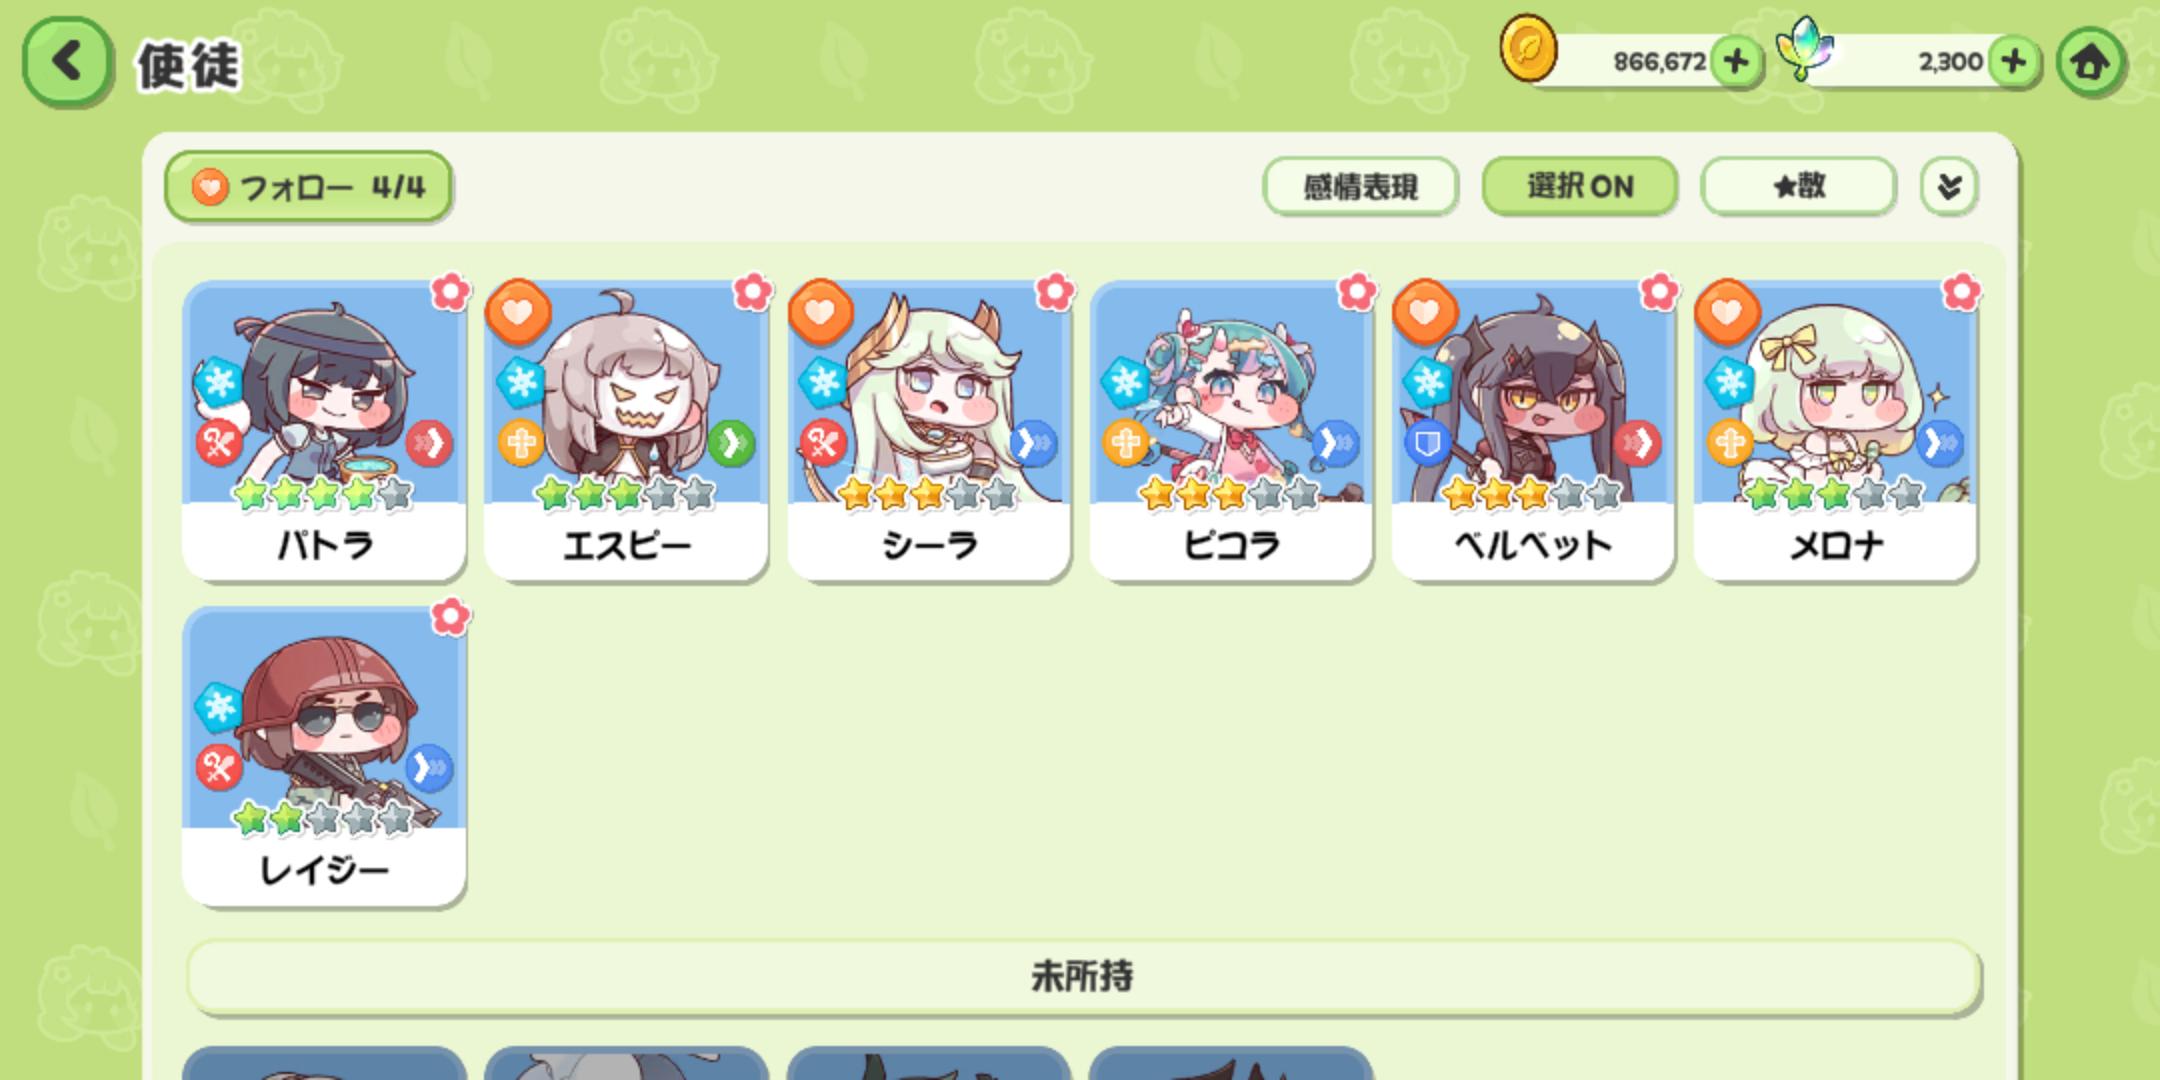Image resolution: width=2160 pixels, height=1080 pixels.
Task: Toggle the heart follow on メロナ
Action: pyautogui.click(x=1727, y=312)
